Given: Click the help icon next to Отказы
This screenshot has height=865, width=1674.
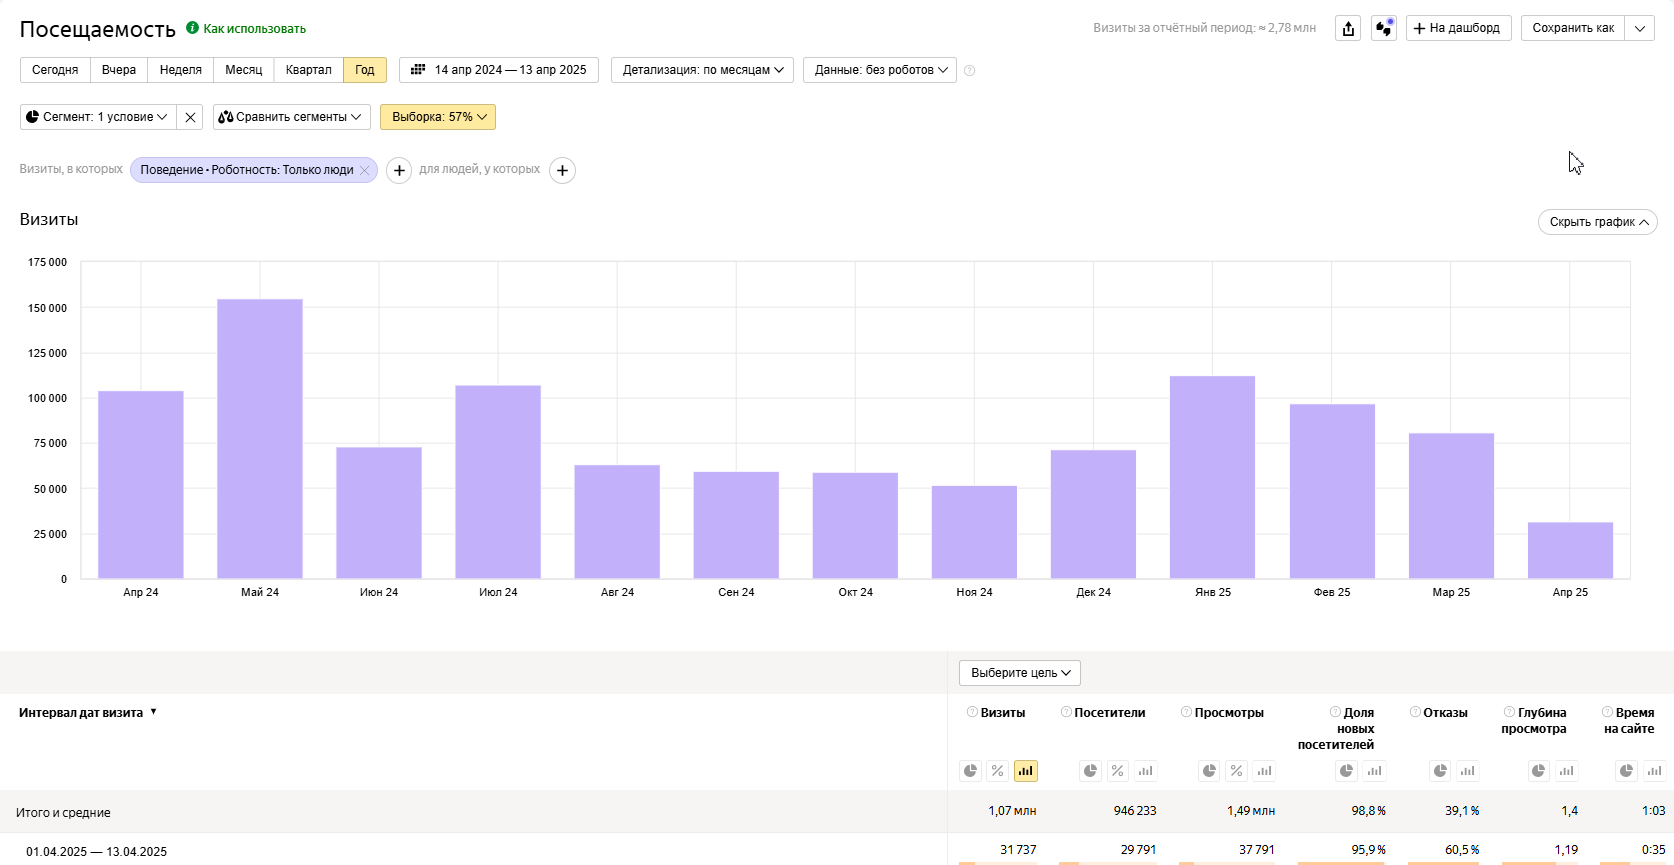Looking at the screenshot, I should pos(1415,712).
